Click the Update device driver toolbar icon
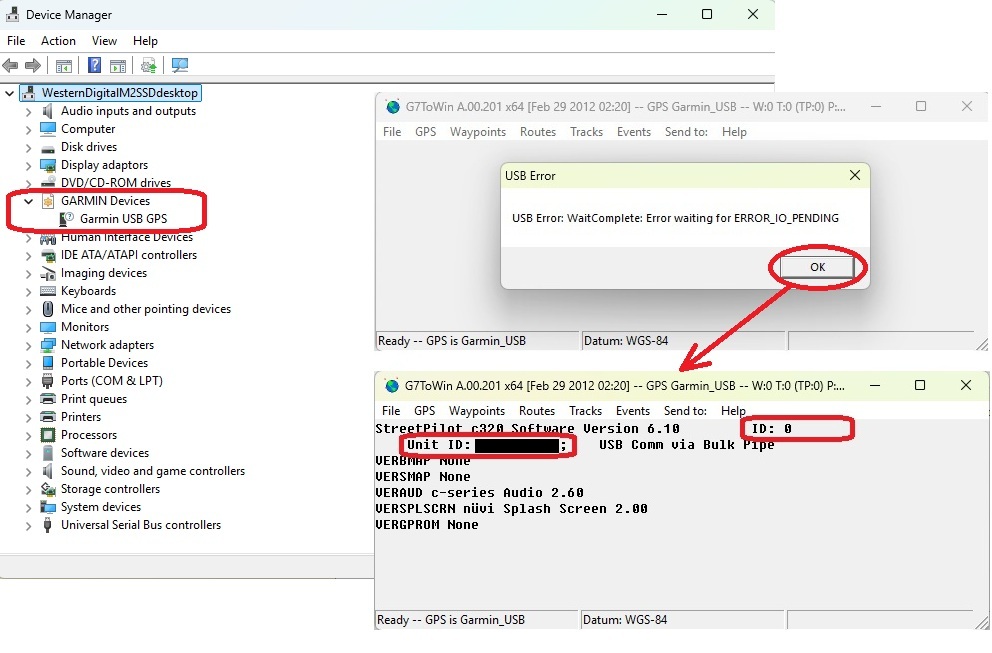 (149, 65)
